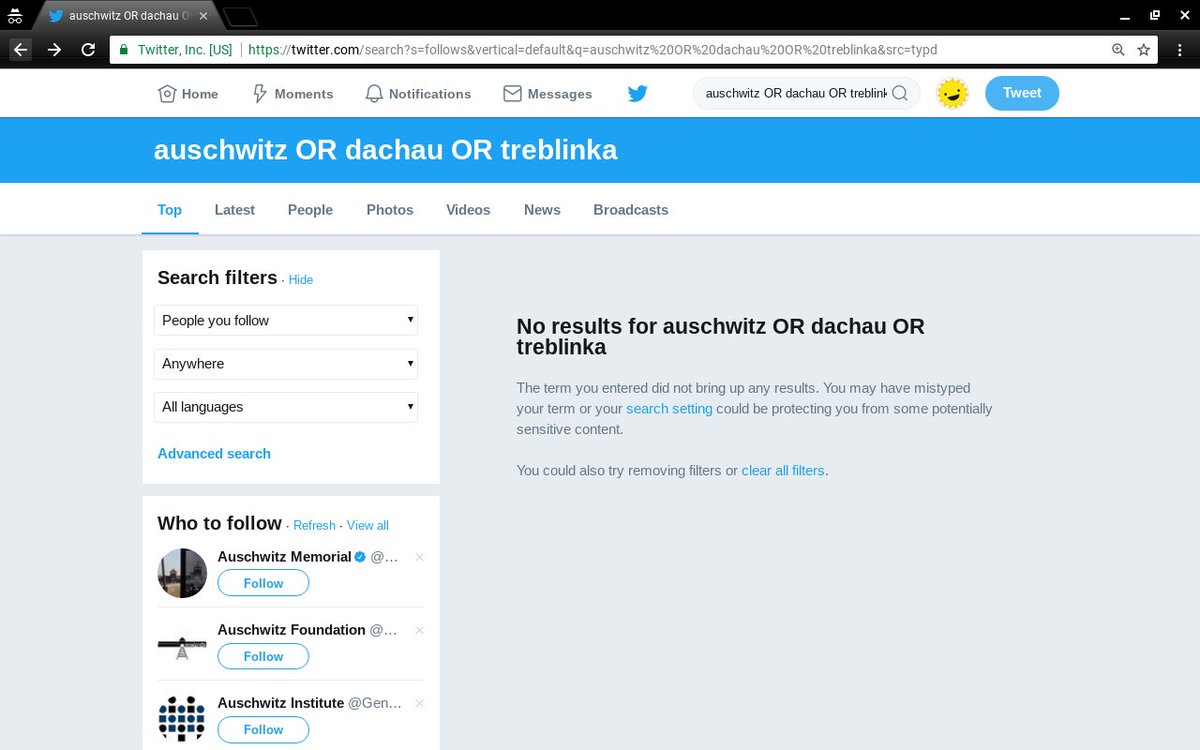
Task: Click the browser address bar URL
Action: [x=592, y=49]
